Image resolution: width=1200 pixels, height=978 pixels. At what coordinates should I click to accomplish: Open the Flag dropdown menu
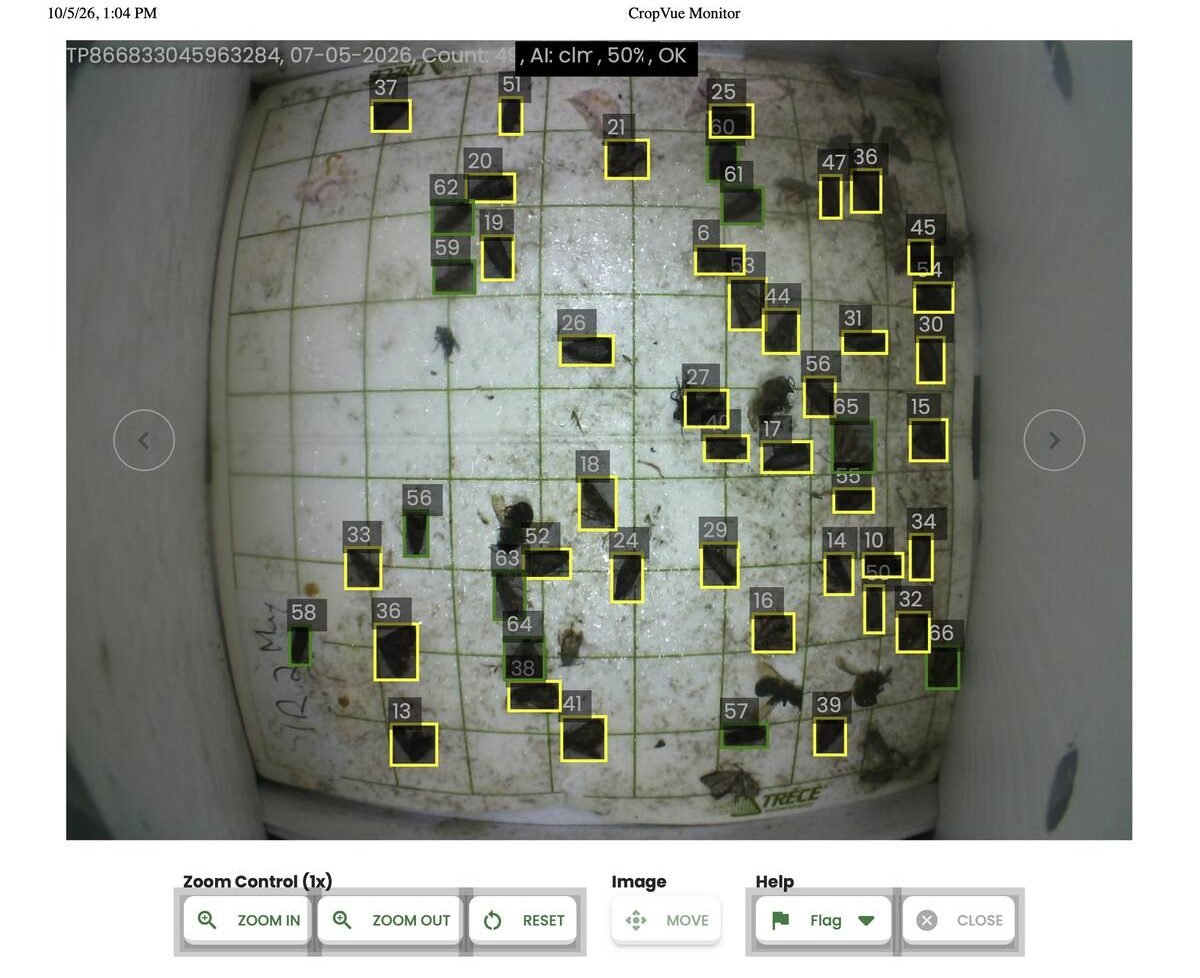pyautogui.click(x=823, y=920)
